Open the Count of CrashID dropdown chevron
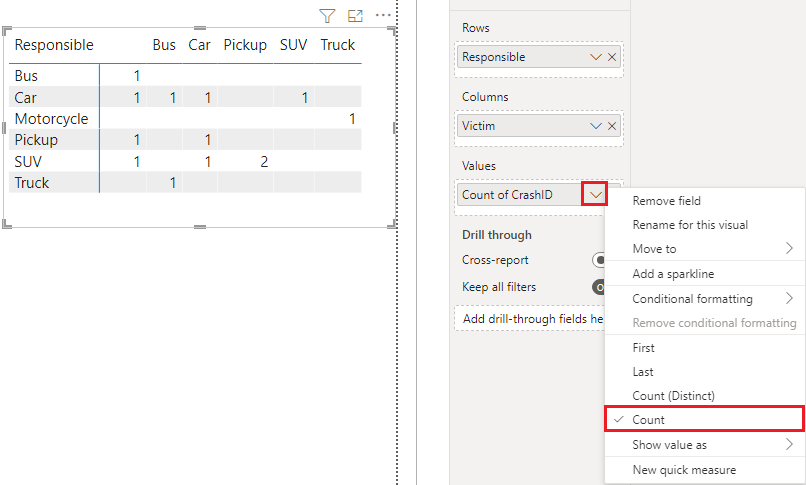 595,194
